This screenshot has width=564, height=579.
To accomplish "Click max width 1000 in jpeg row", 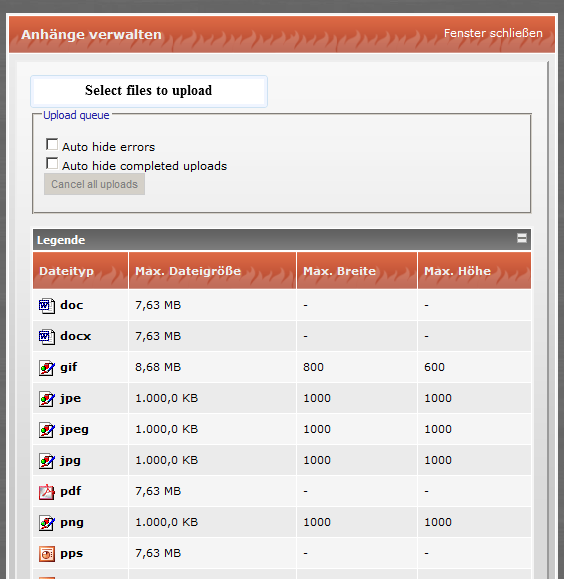I will [317, 429].
